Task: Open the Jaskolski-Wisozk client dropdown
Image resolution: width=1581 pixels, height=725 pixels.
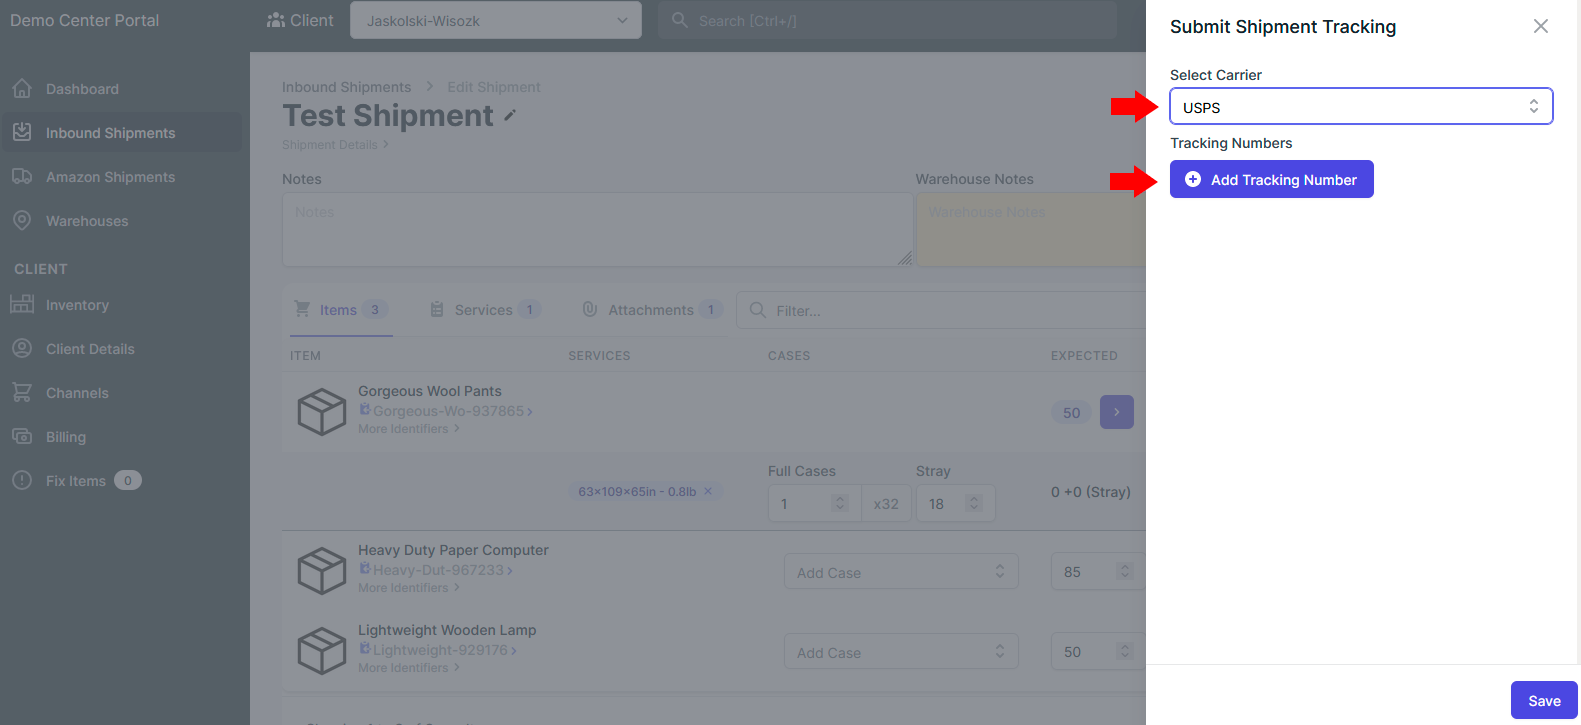Action: (x=496, y=20)
